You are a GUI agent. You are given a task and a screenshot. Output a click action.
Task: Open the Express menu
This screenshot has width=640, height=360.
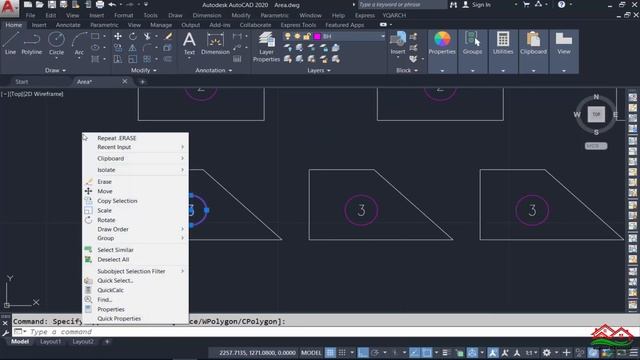[365, 16]
